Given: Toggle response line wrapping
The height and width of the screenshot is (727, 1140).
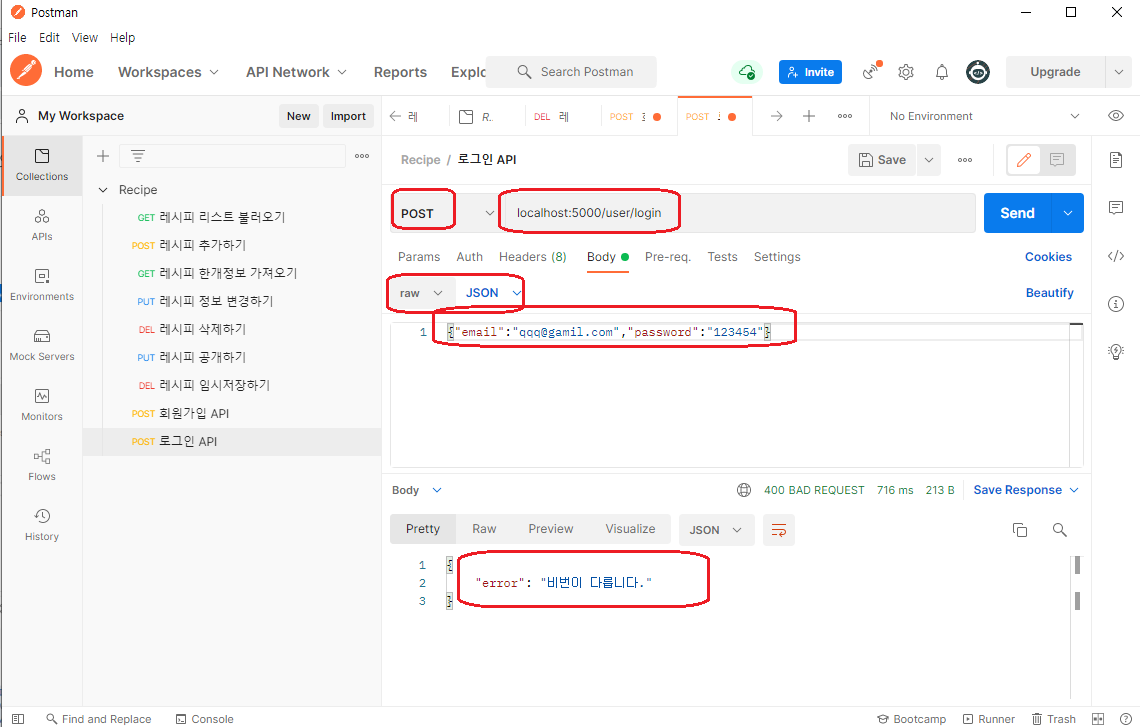Looking at the screenshot, I should 779,530.
